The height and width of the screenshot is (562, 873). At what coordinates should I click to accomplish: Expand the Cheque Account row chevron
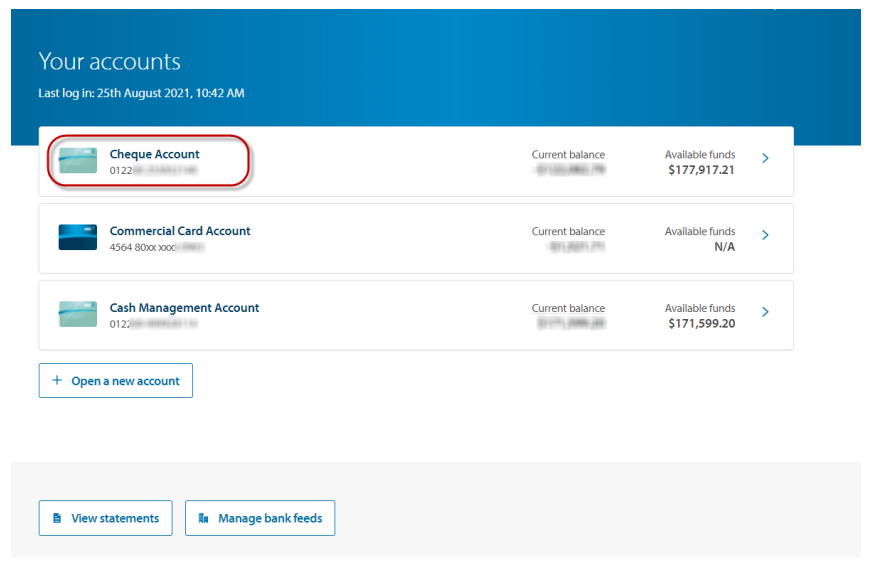(x=765, y=158)
